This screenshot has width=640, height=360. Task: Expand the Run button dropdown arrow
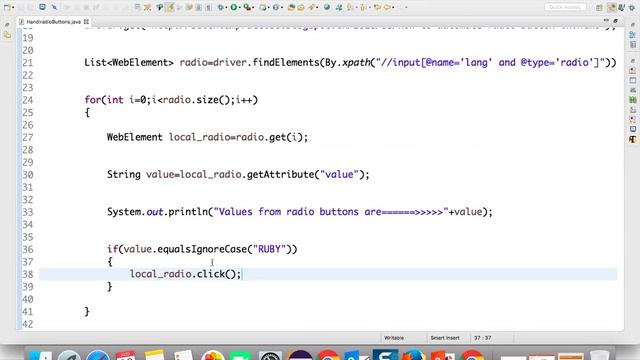[239, 7]
